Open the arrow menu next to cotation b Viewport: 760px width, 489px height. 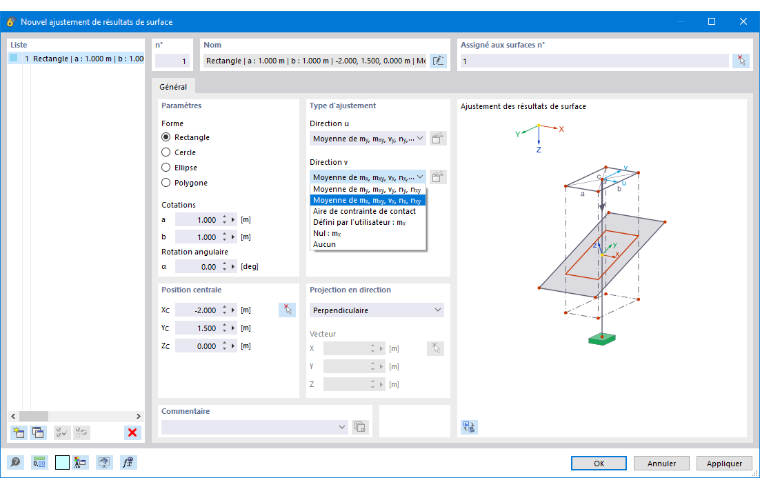[233, 237]
